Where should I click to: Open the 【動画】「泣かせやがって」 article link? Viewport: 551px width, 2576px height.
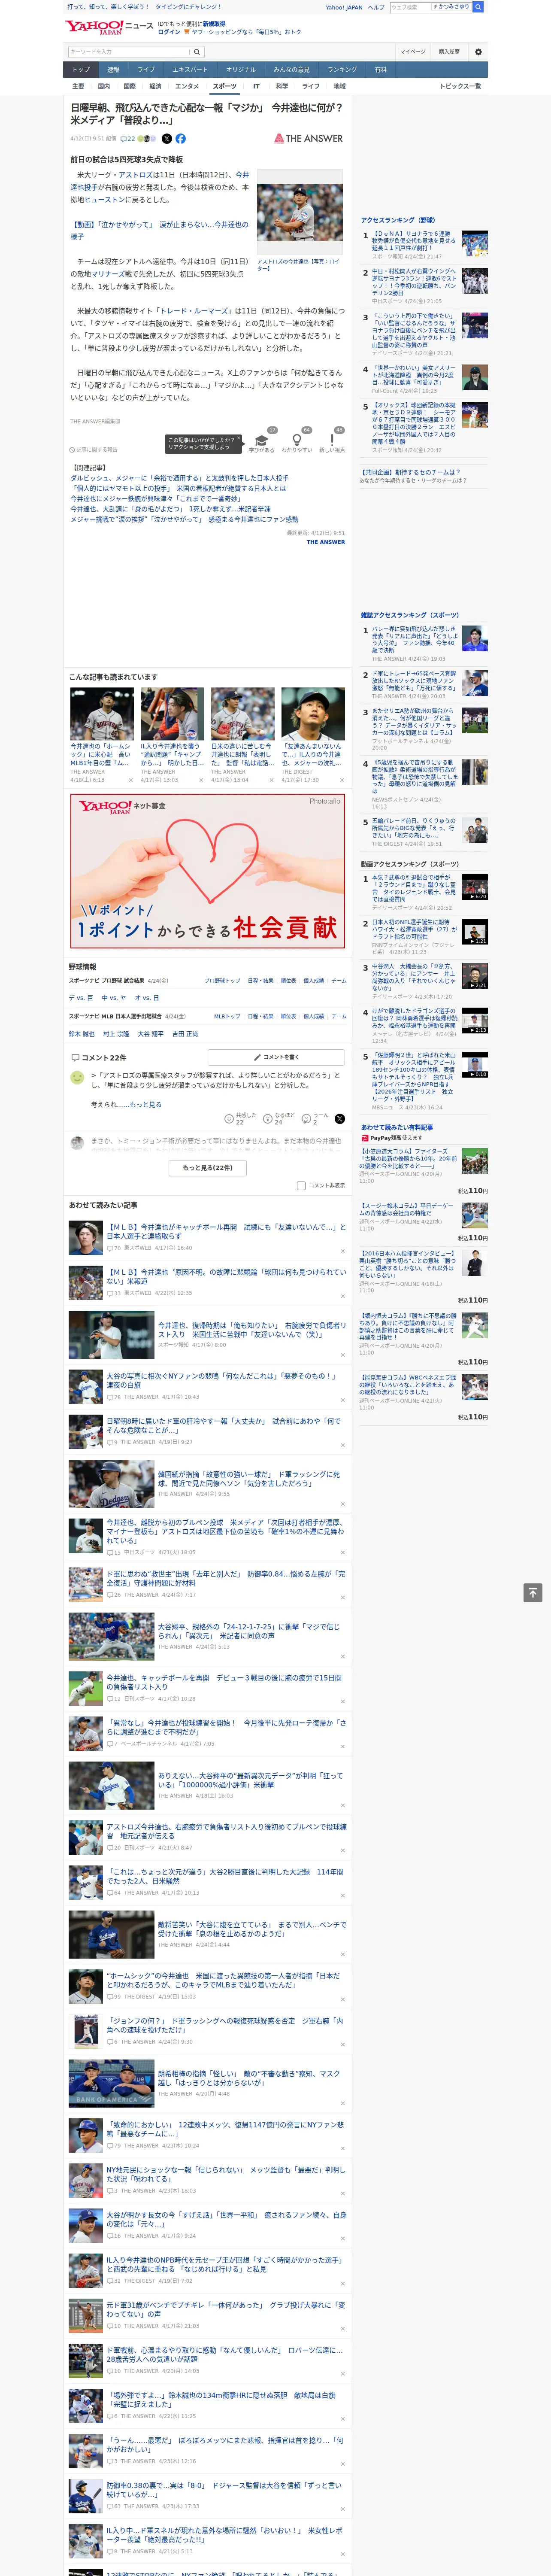159,230
